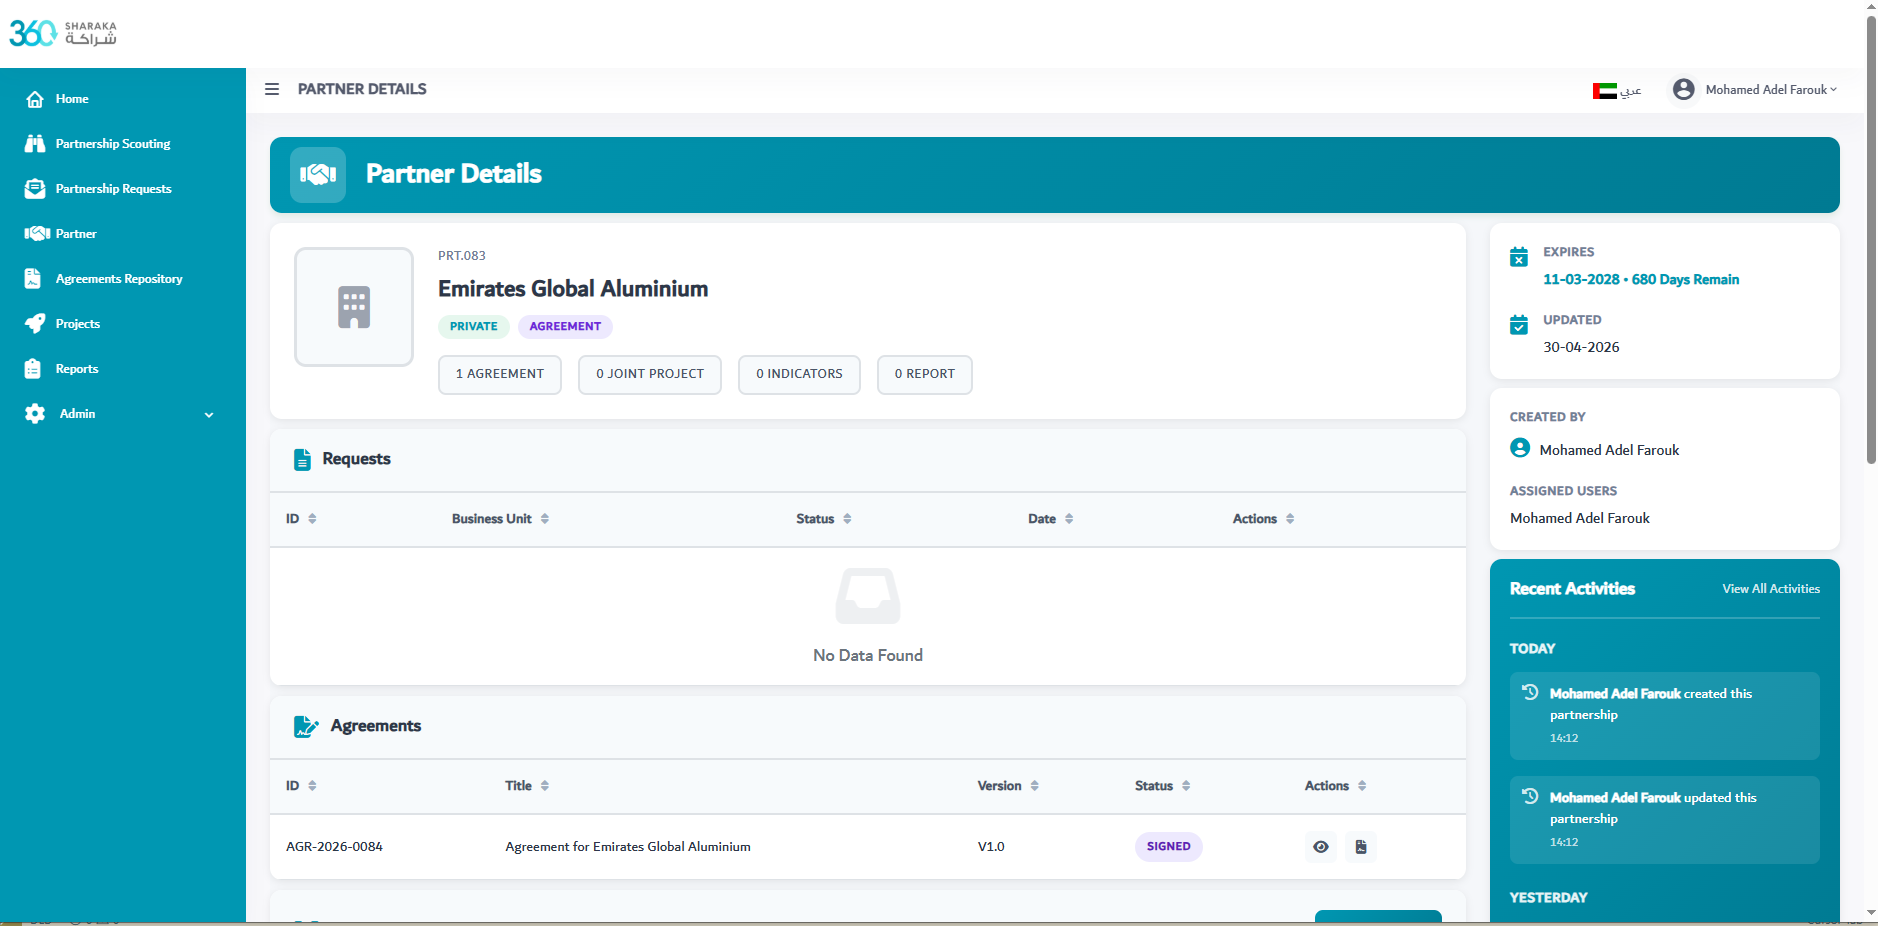Click the Projects rocket icon

[x=35, y=324]
